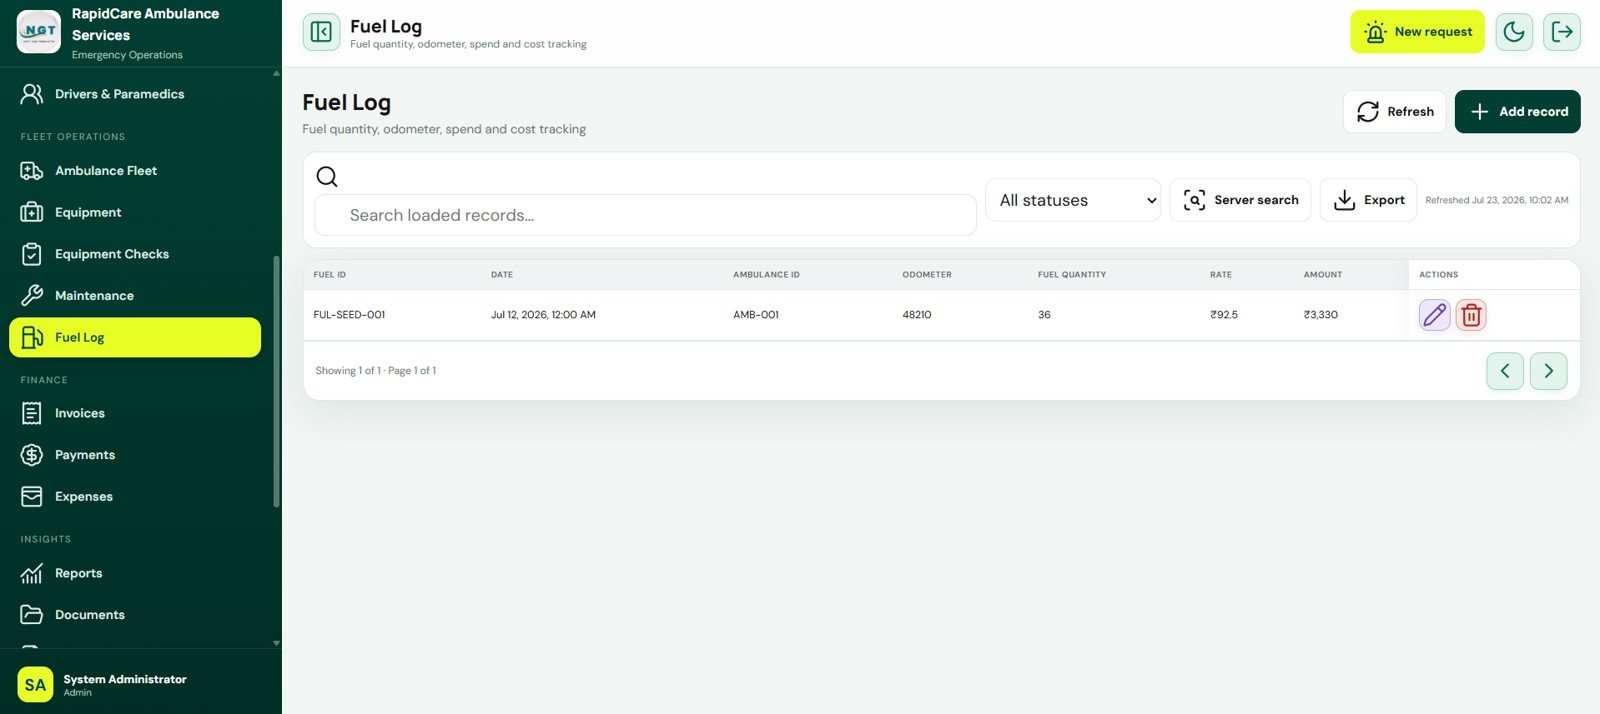
Task: Open Equipment Checks page
Action: 135,254
